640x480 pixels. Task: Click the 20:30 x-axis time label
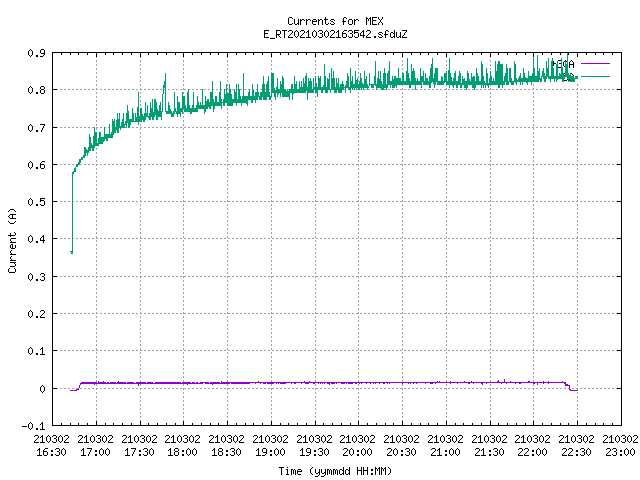tap(401, 452)
